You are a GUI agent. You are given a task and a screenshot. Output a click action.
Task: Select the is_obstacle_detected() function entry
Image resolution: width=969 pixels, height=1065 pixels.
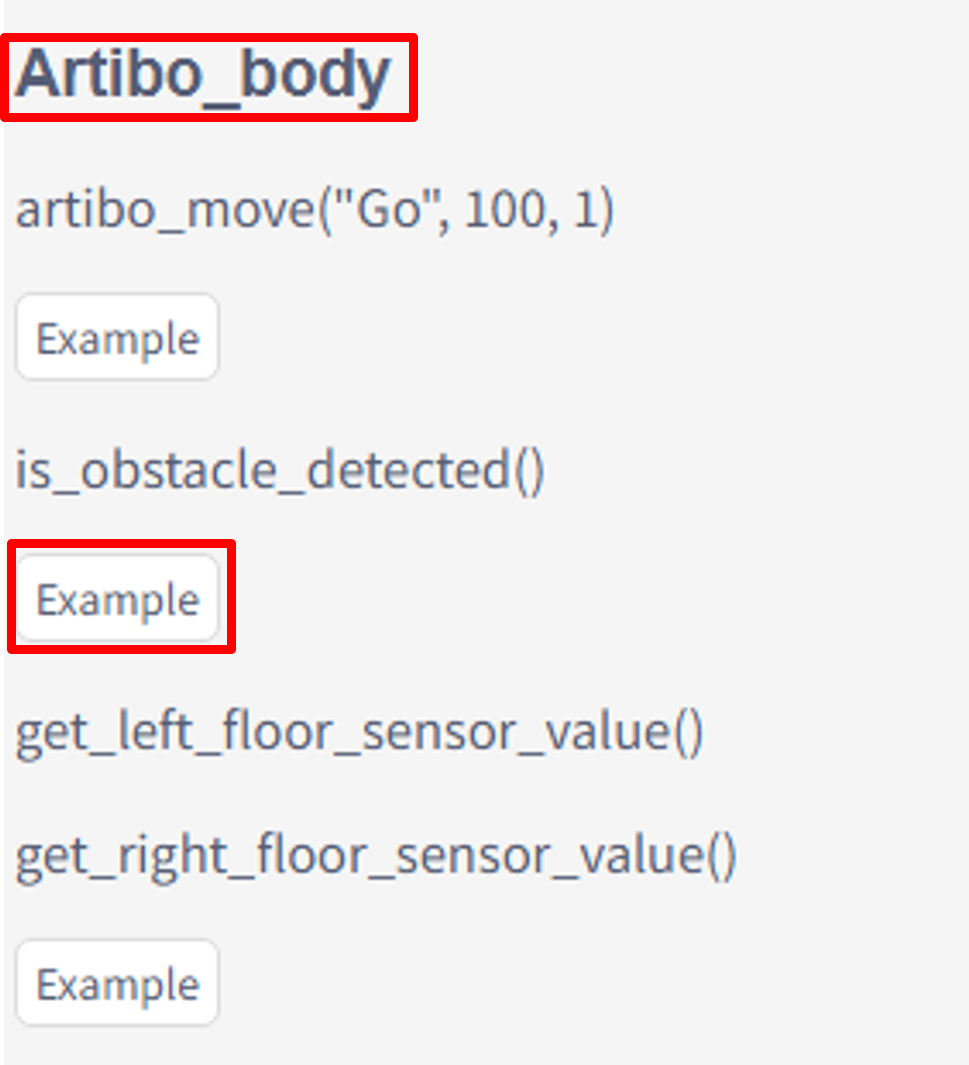[x=279, y=470]
